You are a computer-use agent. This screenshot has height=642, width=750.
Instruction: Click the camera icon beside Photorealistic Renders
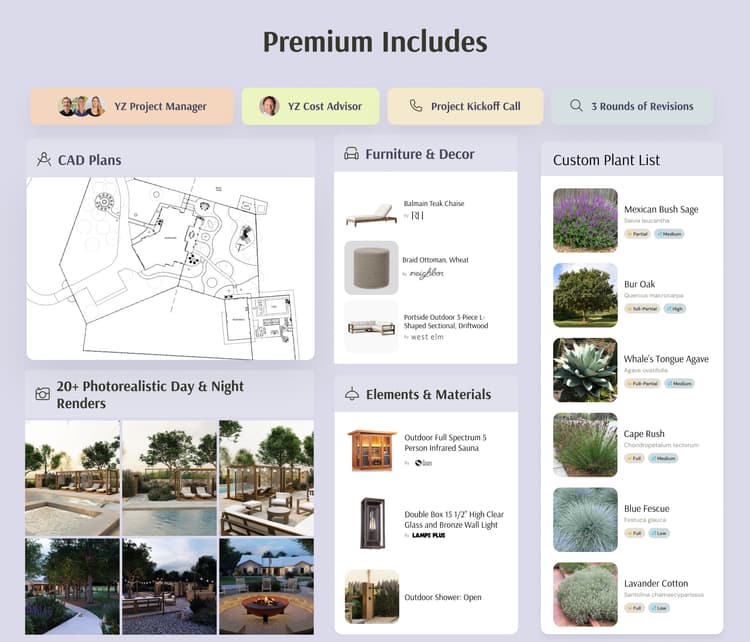(43, 395)
